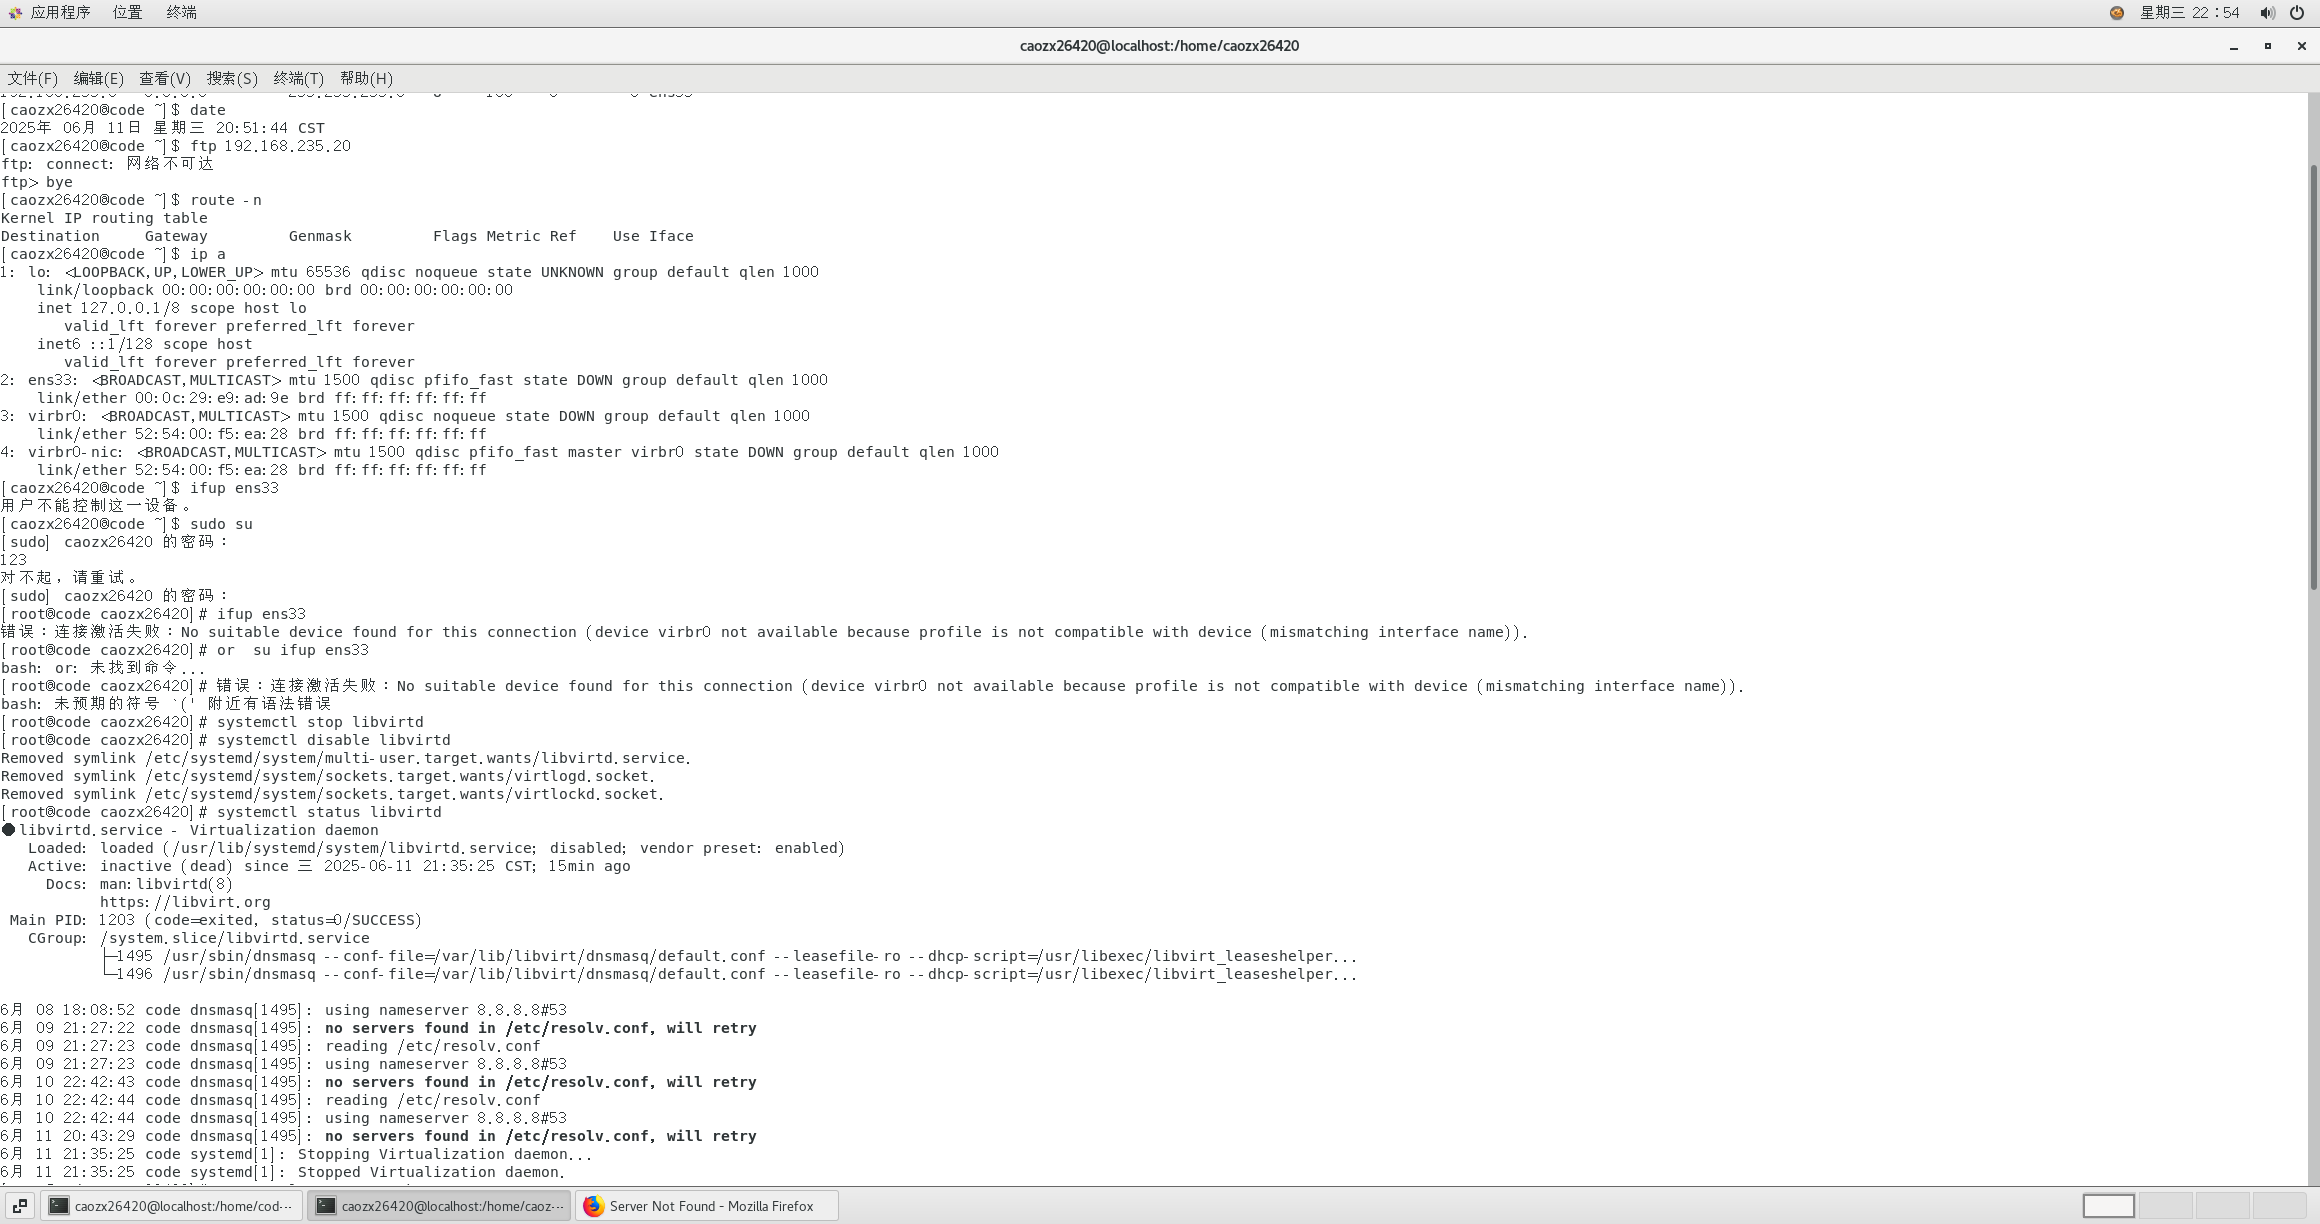
Task: Open the 文件(F) menu
Action: pyautogui.click(x=33, y=78)
